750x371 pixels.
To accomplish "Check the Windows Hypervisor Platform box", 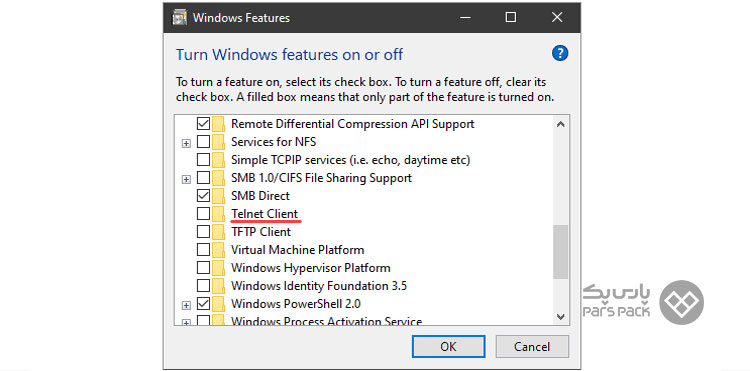I will 203,268.
